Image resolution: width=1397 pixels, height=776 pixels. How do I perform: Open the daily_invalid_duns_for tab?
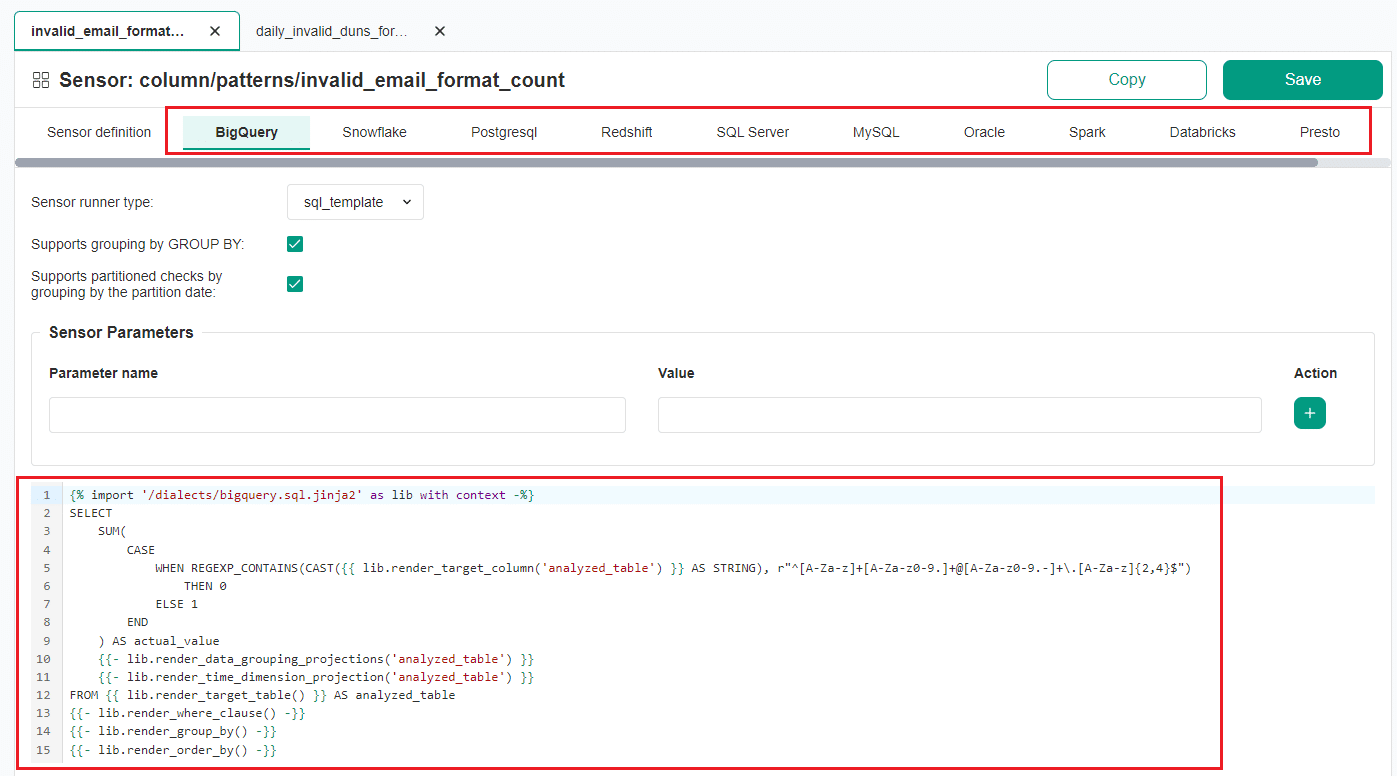point(331,31)
